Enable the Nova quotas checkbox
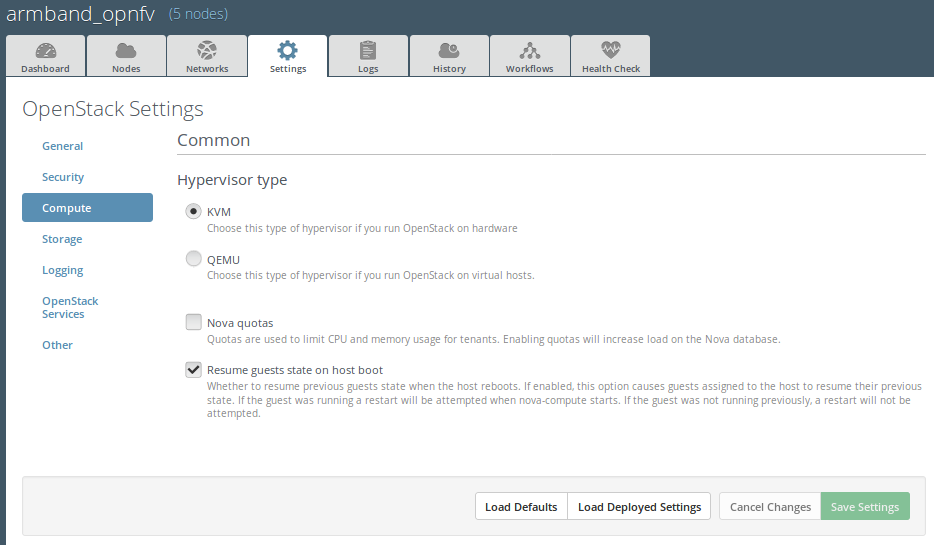Viewport: 934px width, 545px height. (194, 322)
